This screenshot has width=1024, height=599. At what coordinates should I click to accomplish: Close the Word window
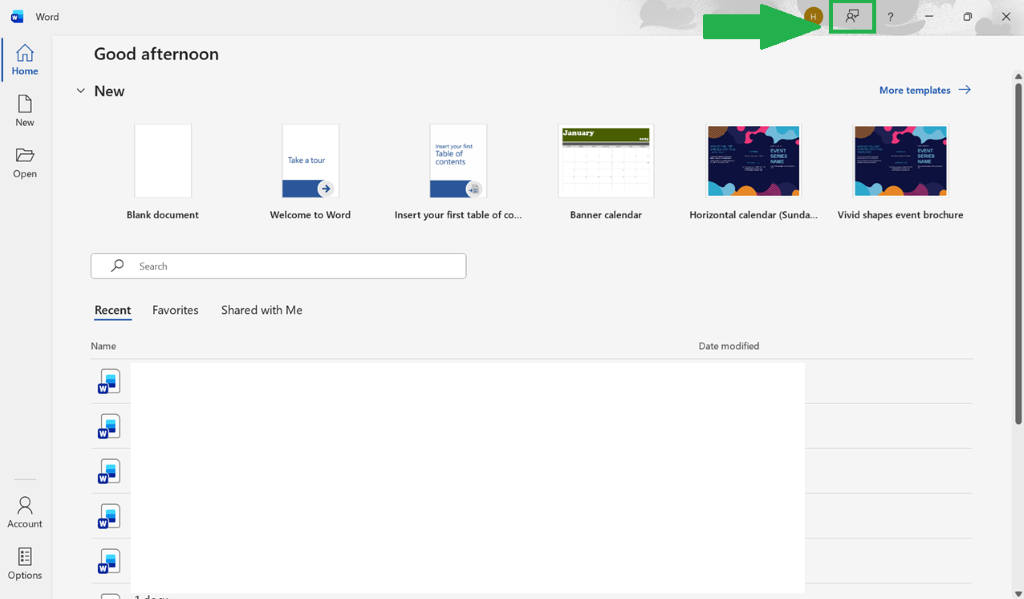[1006, 16]
